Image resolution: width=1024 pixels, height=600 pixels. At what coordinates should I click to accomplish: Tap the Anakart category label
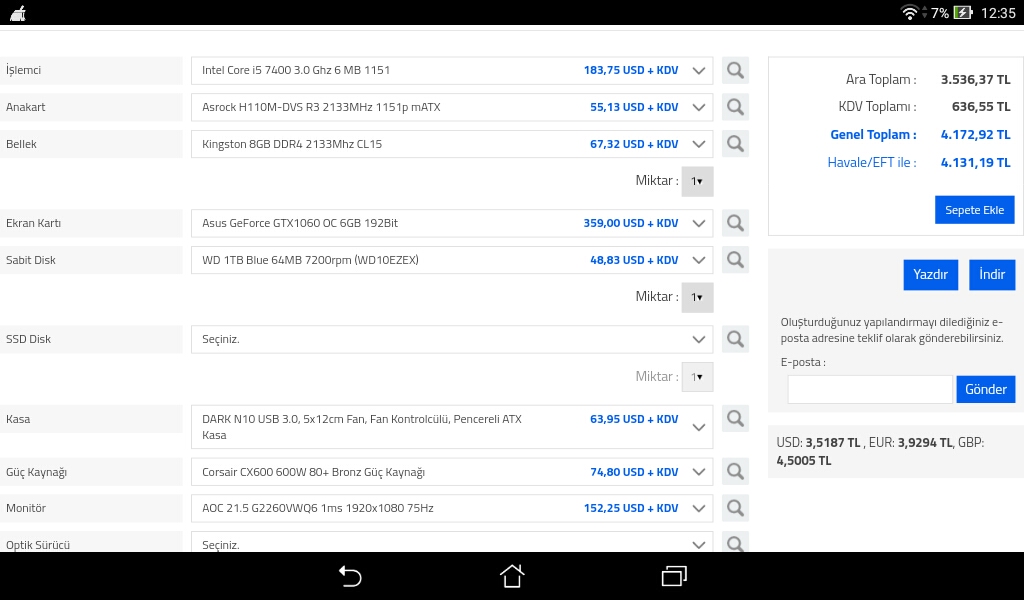point(25,107)
